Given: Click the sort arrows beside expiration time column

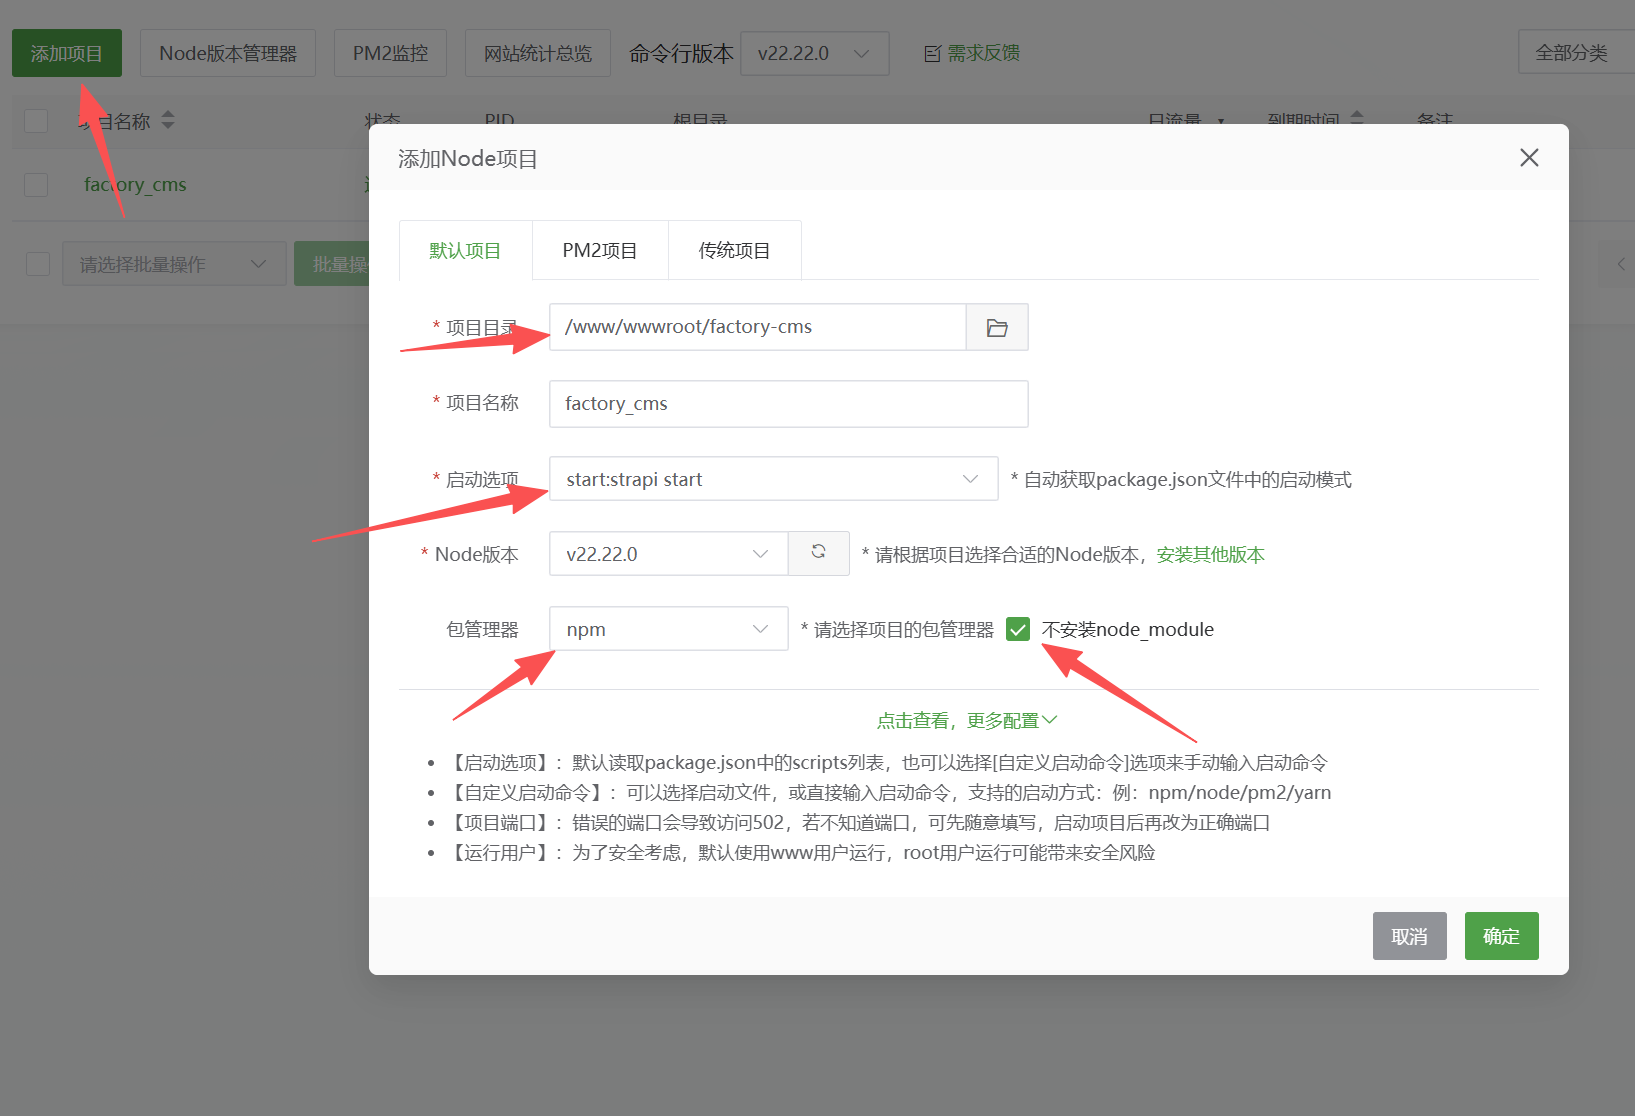Looking at the screenshot, I should (x=1357, y=118).
